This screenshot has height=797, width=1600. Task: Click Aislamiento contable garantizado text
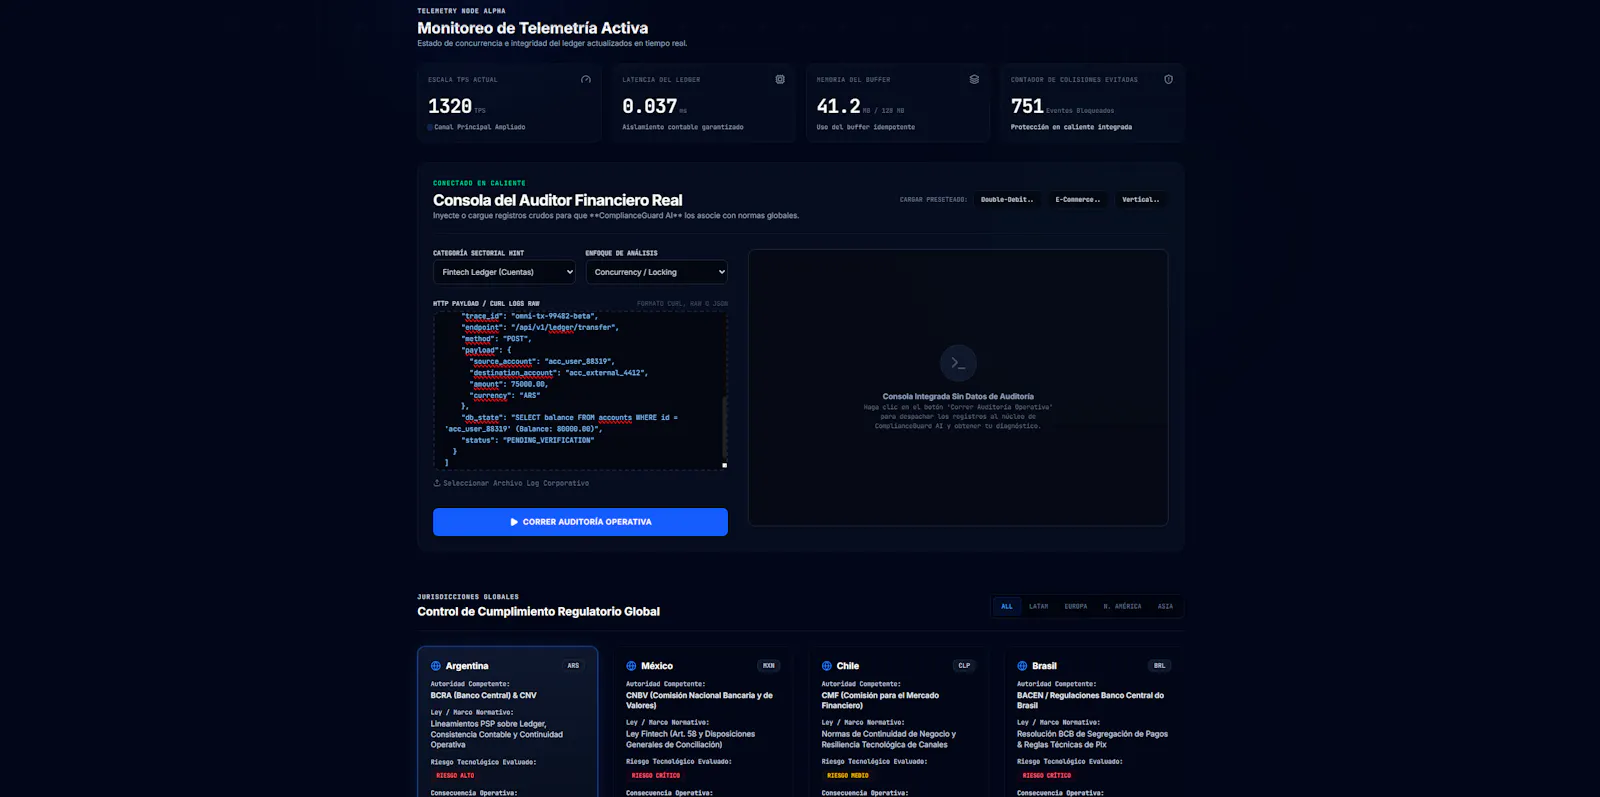click(x=683, y=127)
